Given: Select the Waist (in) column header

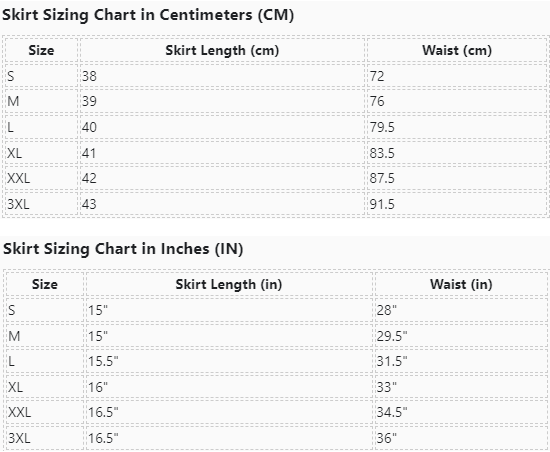Looking at the screenshot, I should [x=461, y=284].
